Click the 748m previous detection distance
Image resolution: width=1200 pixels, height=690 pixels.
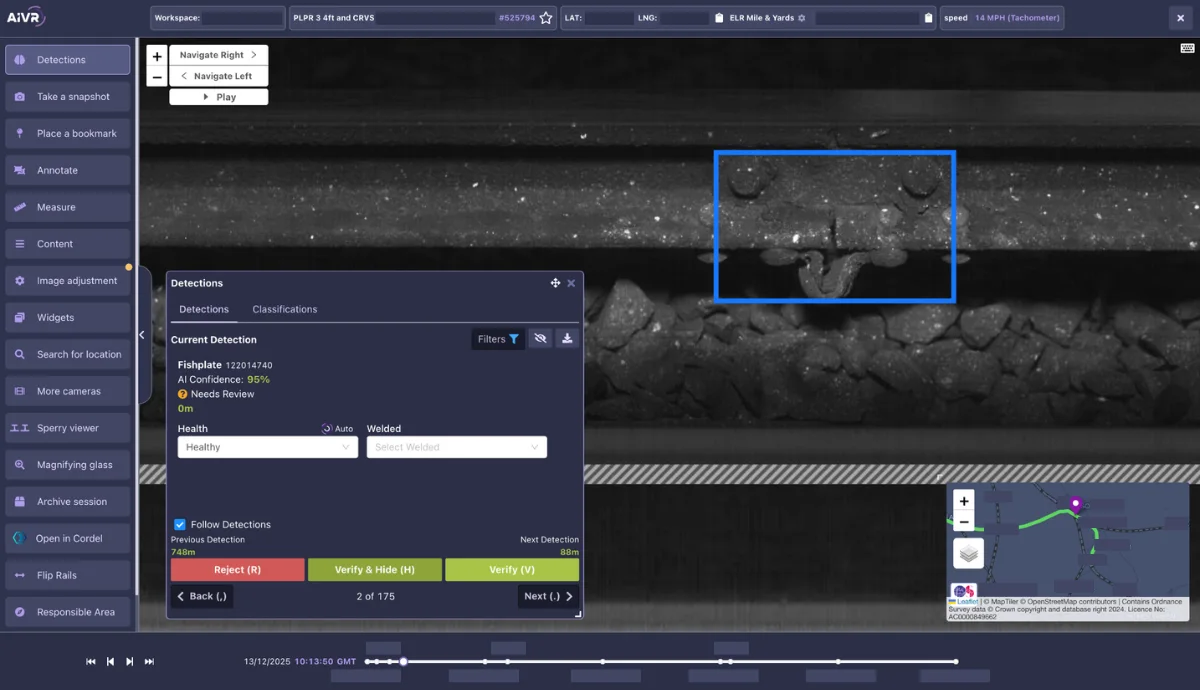point(183,552)
